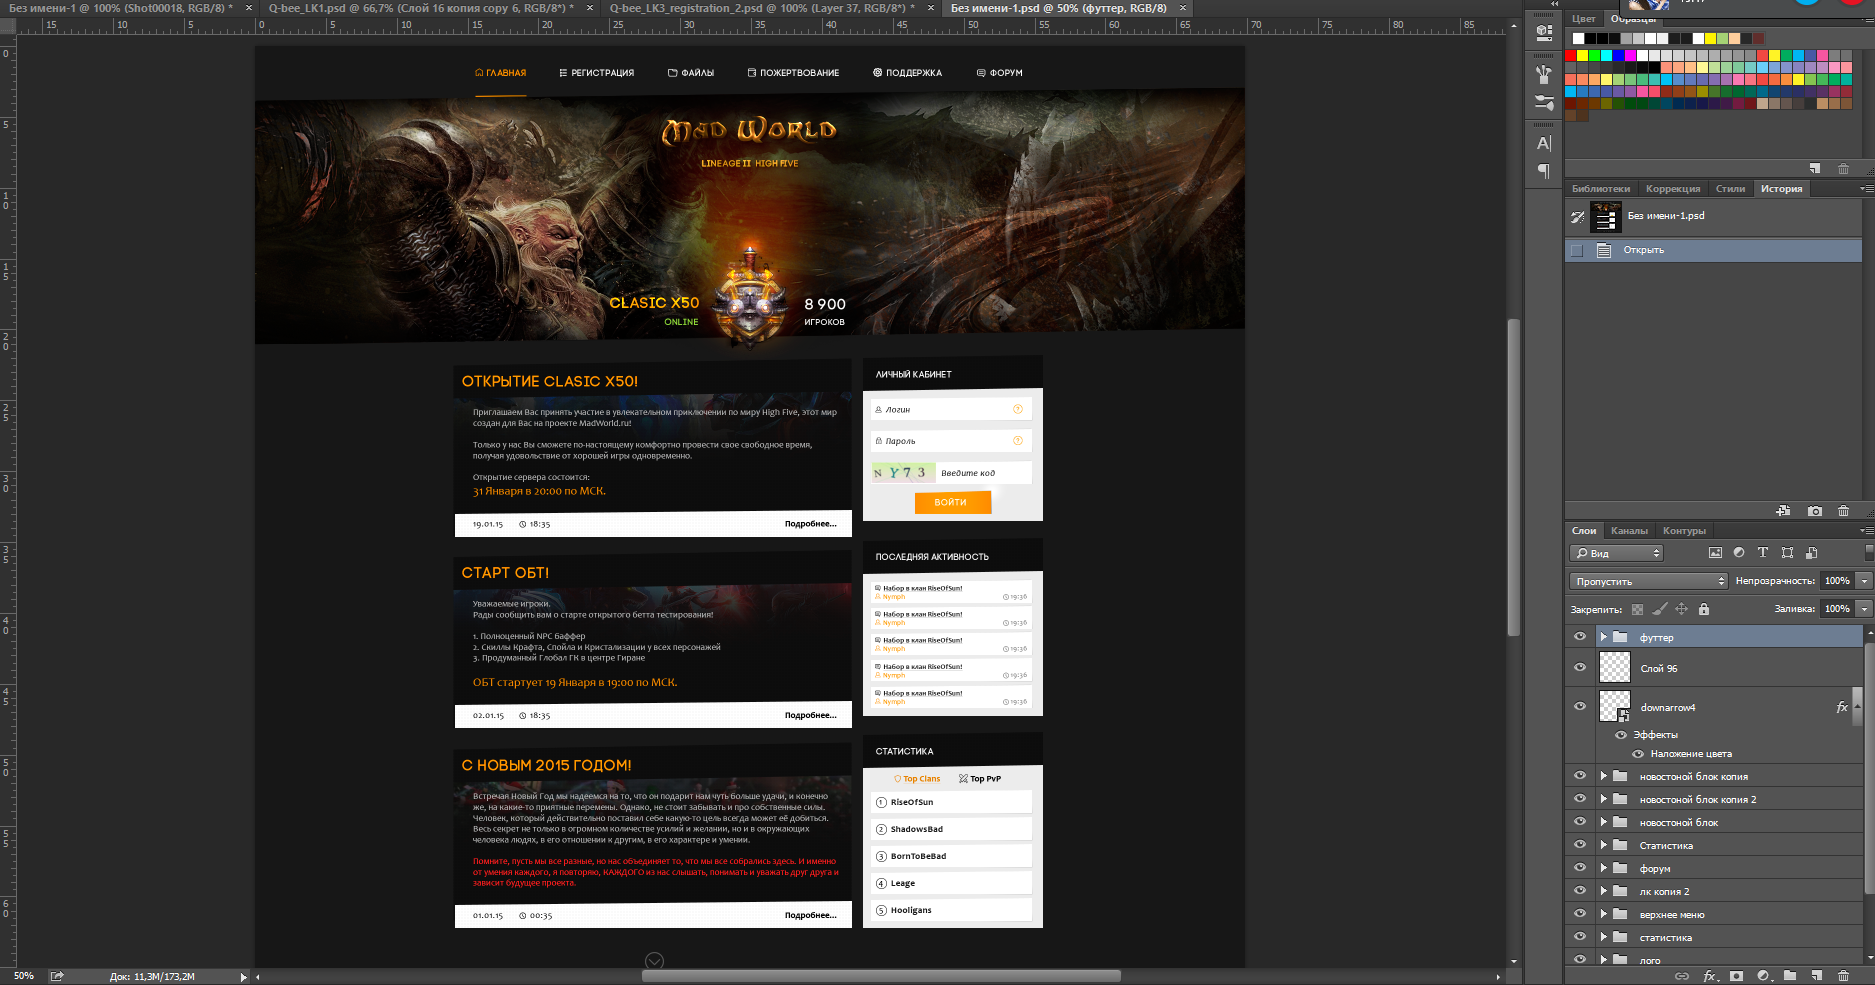Open Непрозрачность opacity slider arrow

pos(1865,581)
